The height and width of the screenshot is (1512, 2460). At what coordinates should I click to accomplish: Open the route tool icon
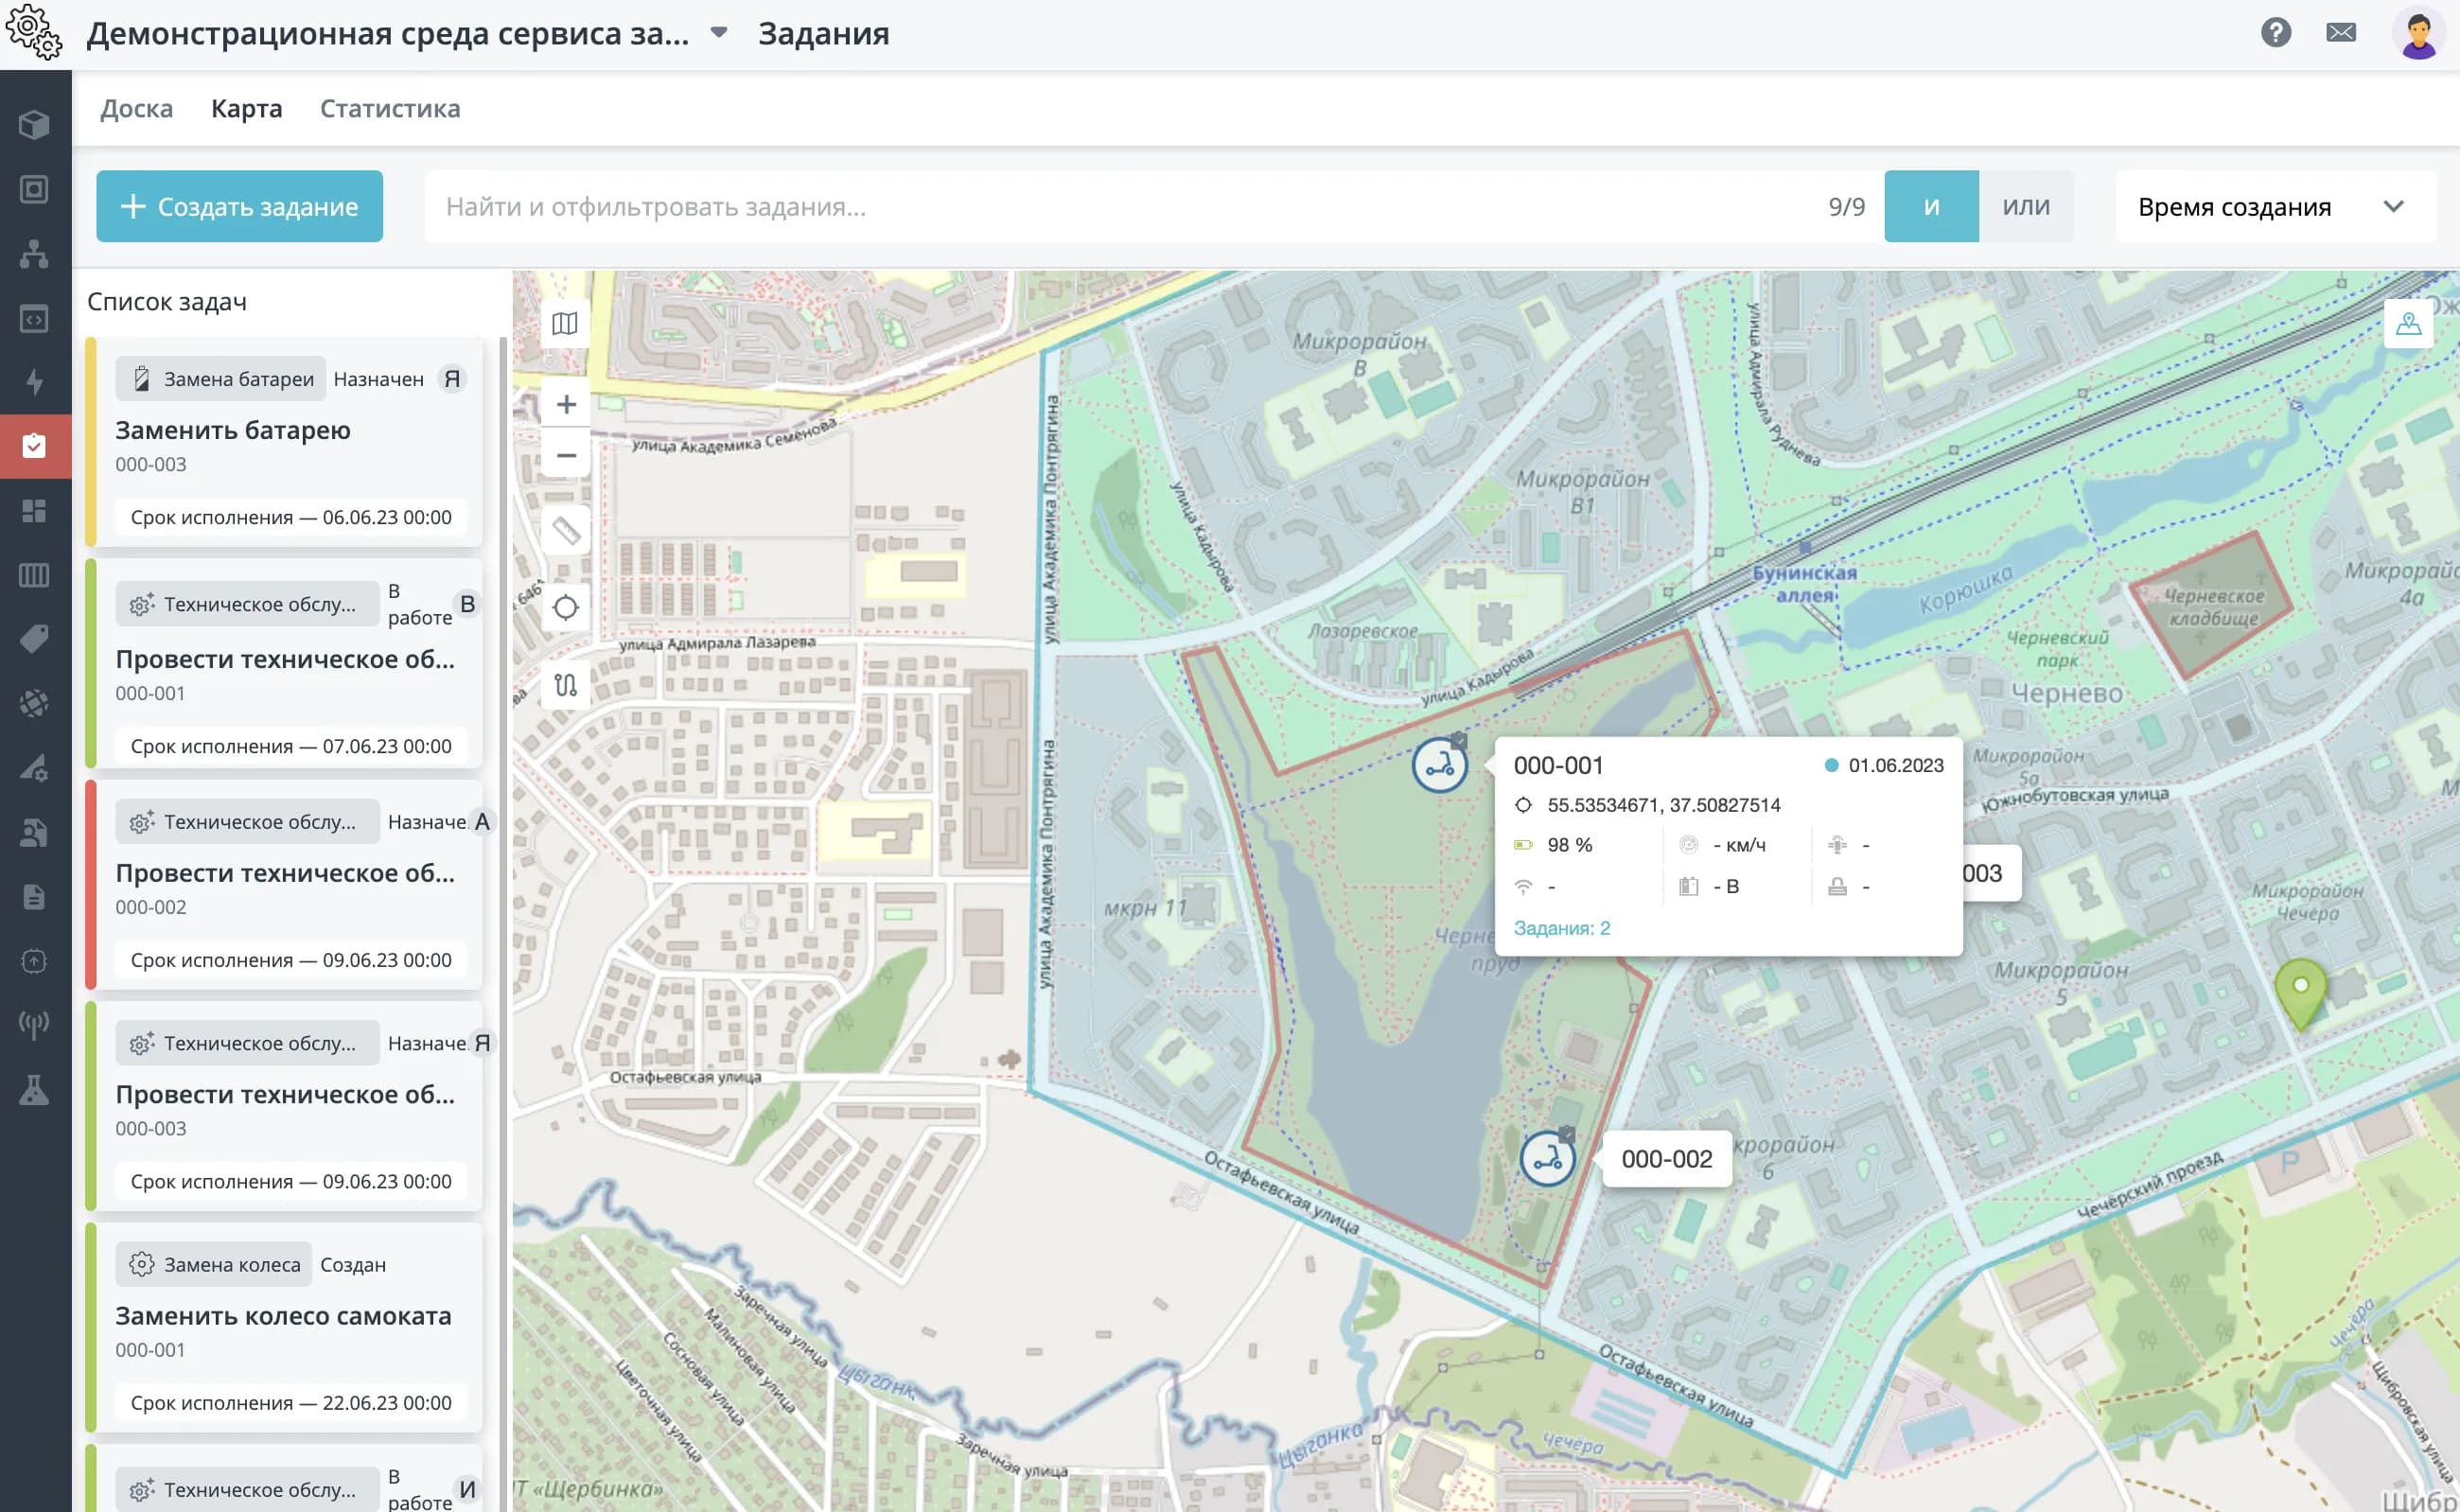[x=566, y=685]
